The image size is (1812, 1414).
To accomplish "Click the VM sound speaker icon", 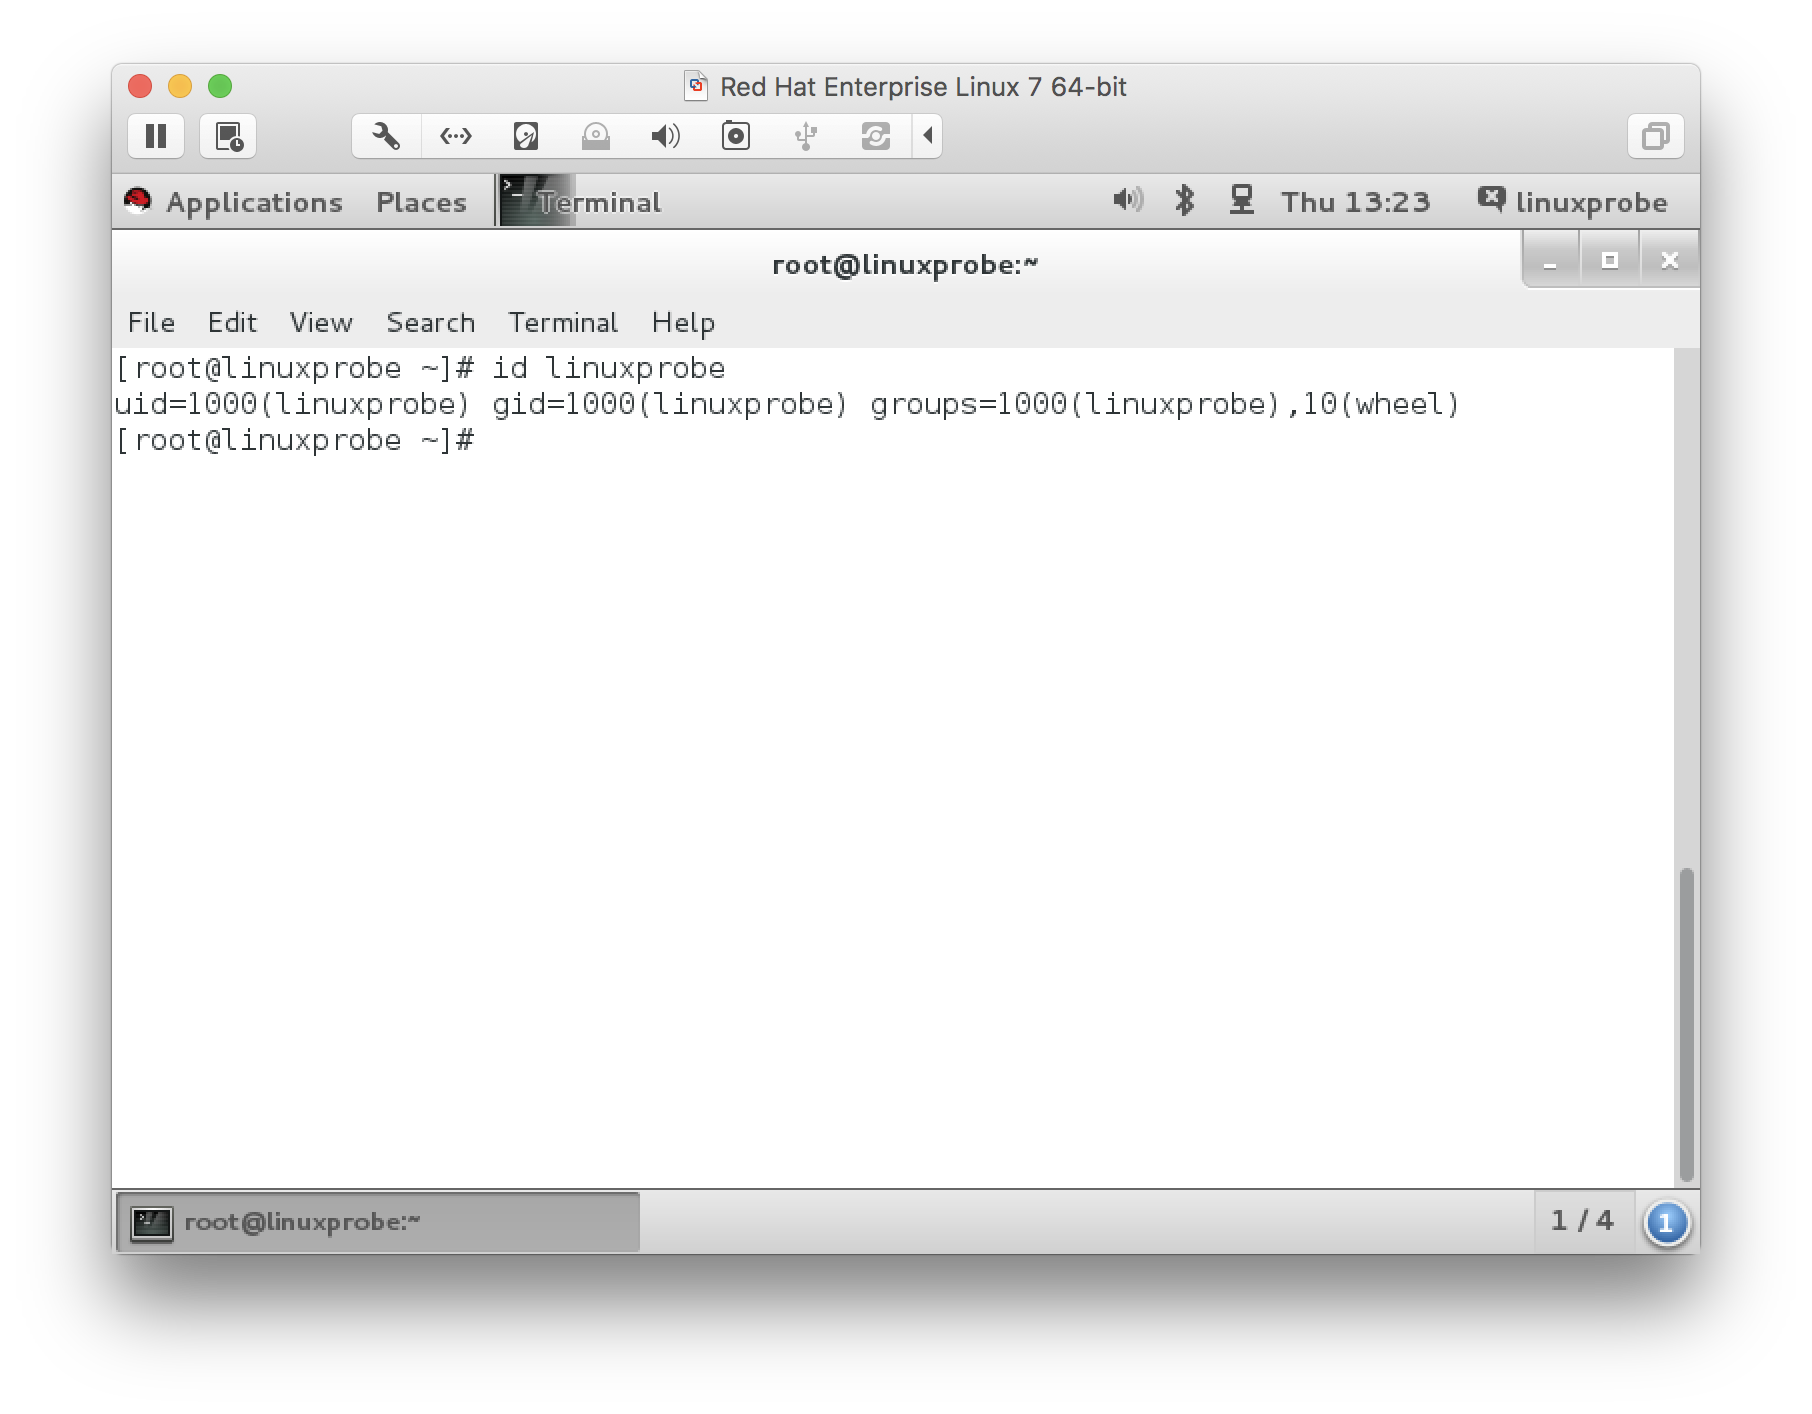I will click(x=666, y=136).
